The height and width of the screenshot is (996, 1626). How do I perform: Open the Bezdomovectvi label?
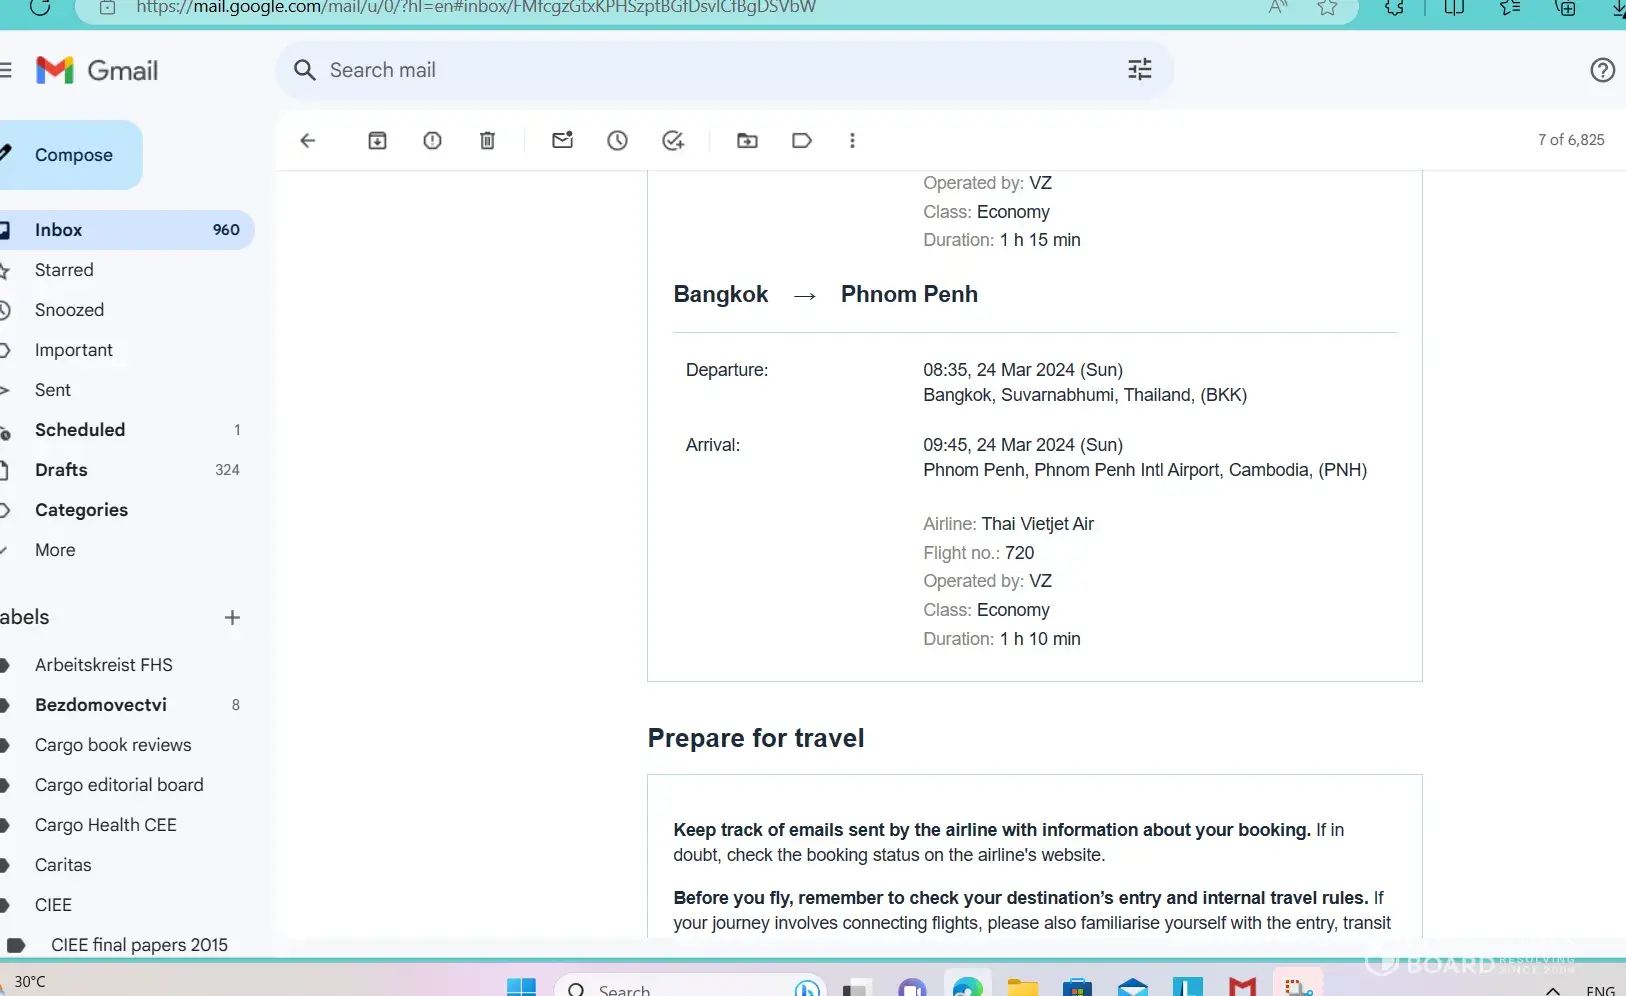100,705
